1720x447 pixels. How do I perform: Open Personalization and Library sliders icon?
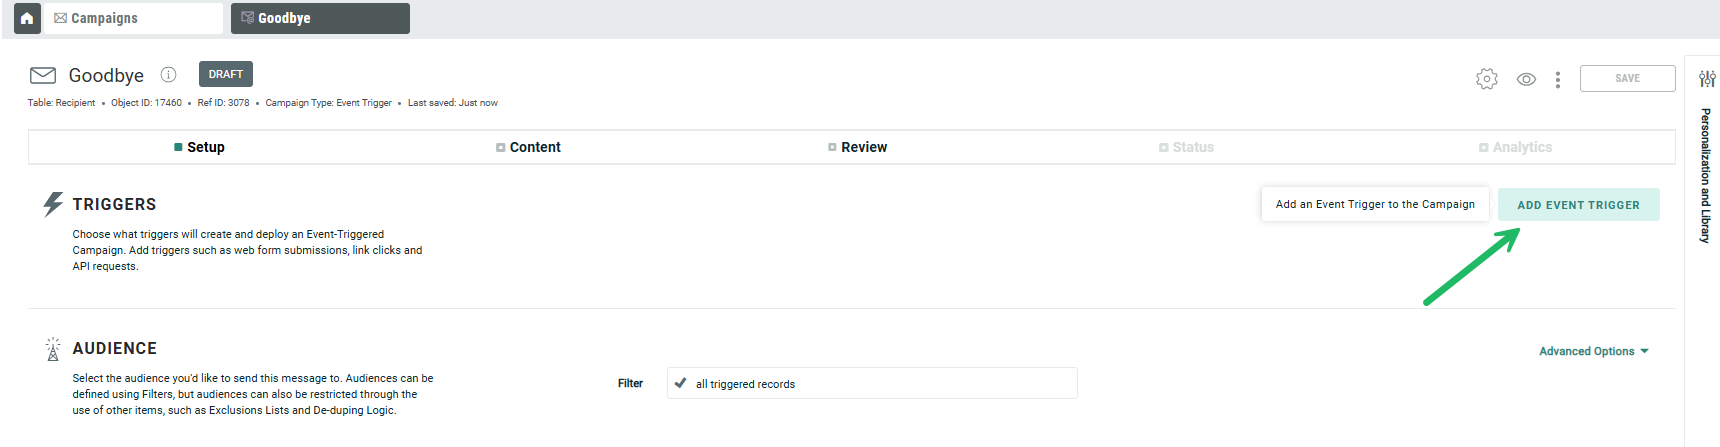pyautogui.click(x=1707, y=78)
